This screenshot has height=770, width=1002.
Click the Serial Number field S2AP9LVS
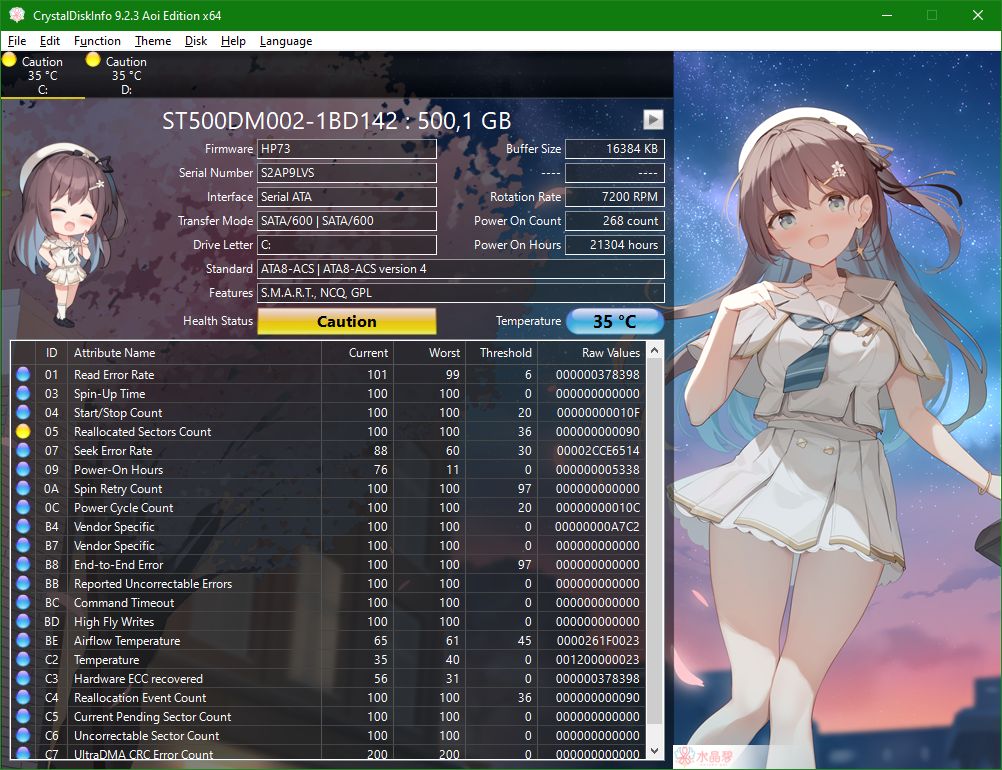(346, 173)
